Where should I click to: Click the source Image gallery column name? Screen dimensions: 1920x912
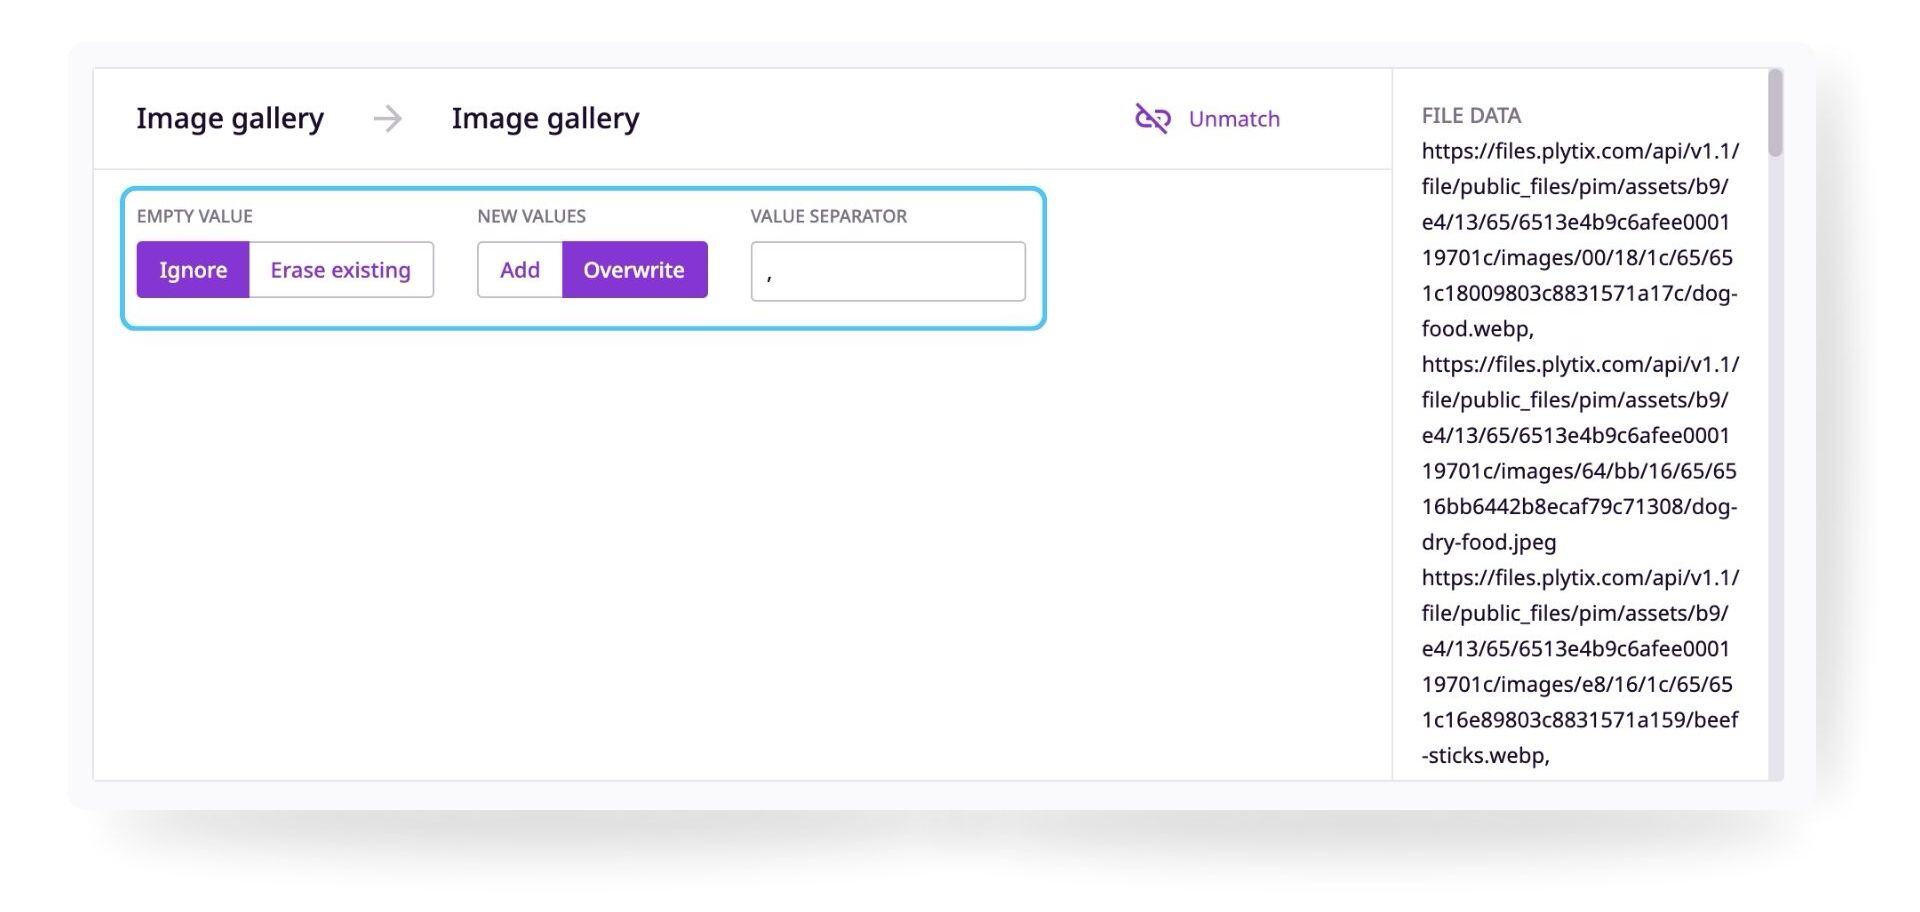tap(230, 119)
